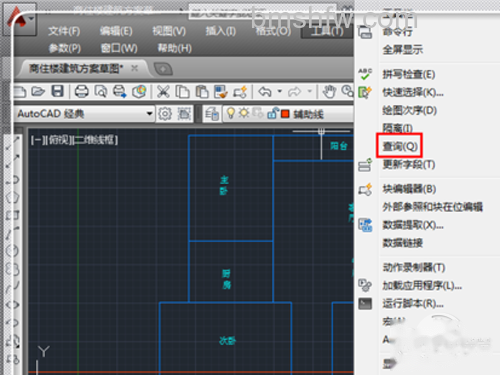Viewport: 500px width, 375px height.
Task: Choose 绘图次序(D) menu entry
Action: point(410,110)
